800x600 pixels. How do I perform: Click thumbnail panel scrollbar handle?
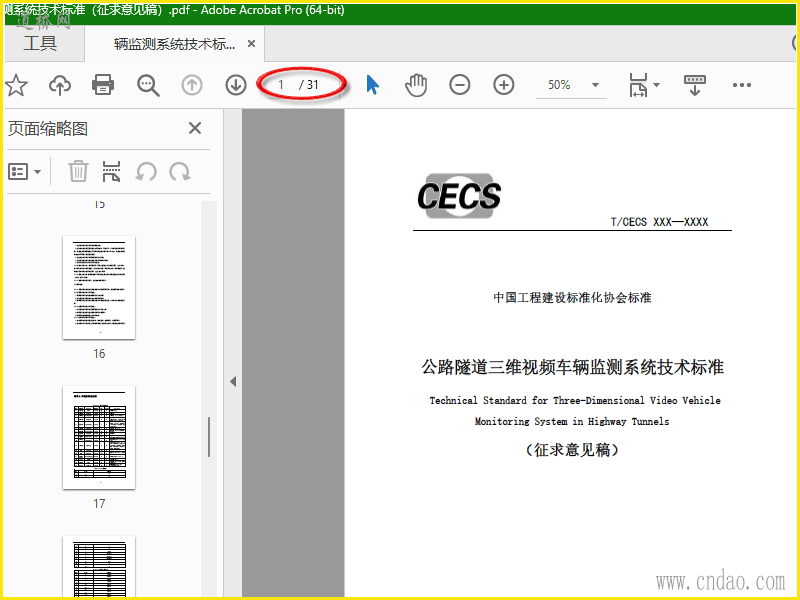click(209, 437)
